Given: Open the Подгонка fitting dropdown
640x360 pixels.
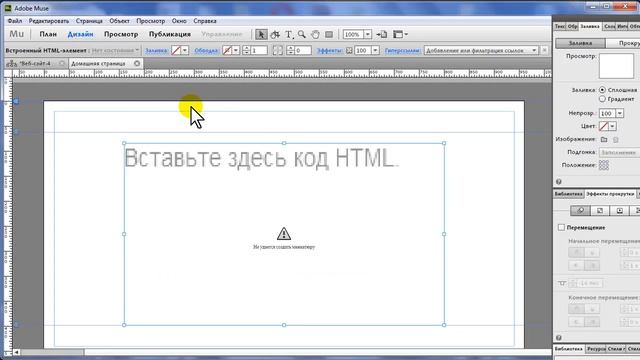Looking at the screenshot, I should click(619, 152).
